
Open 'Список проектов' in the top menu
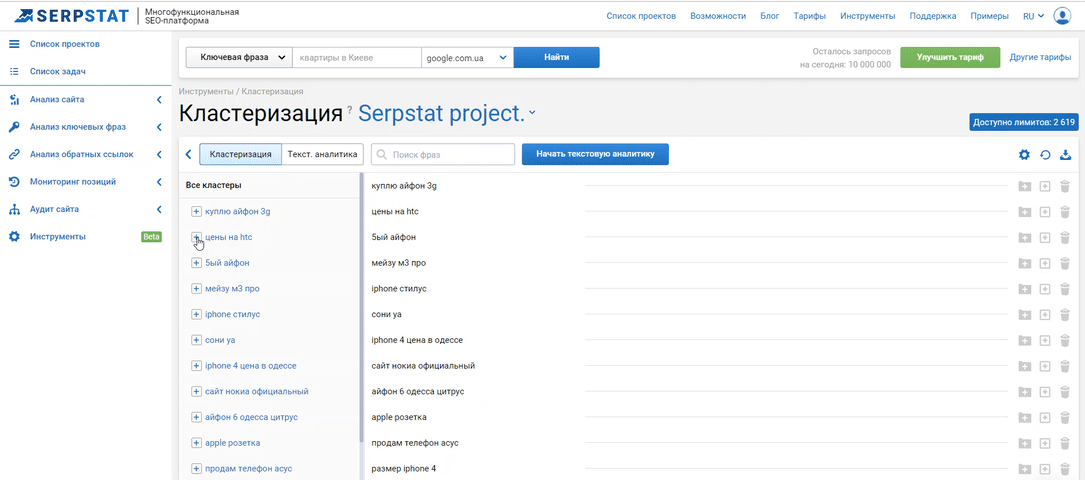pyautogui.click(x=641, y=16)
